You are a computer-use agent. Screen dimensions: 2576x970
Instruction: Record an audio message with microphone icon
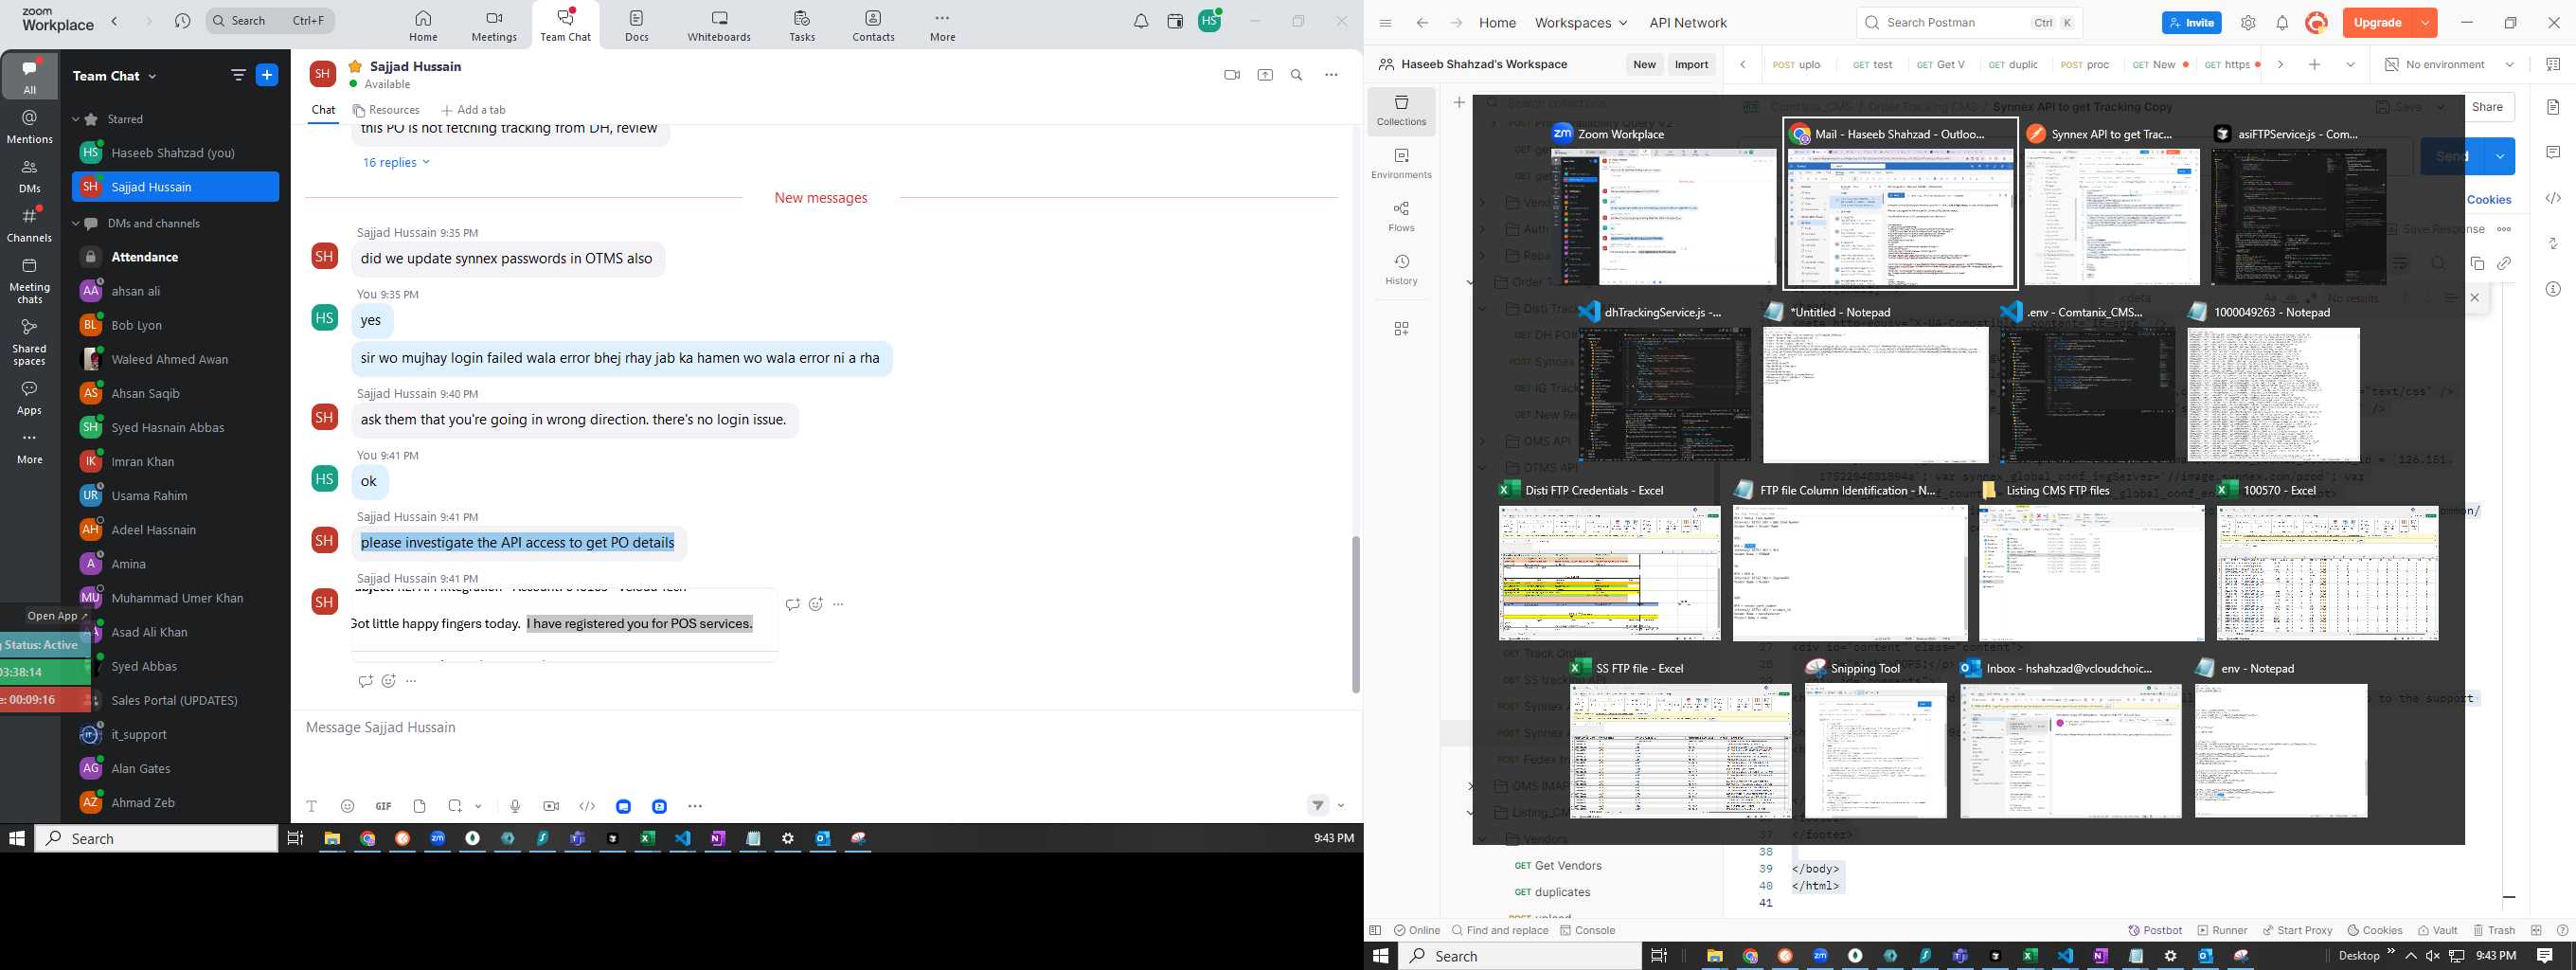515,806
